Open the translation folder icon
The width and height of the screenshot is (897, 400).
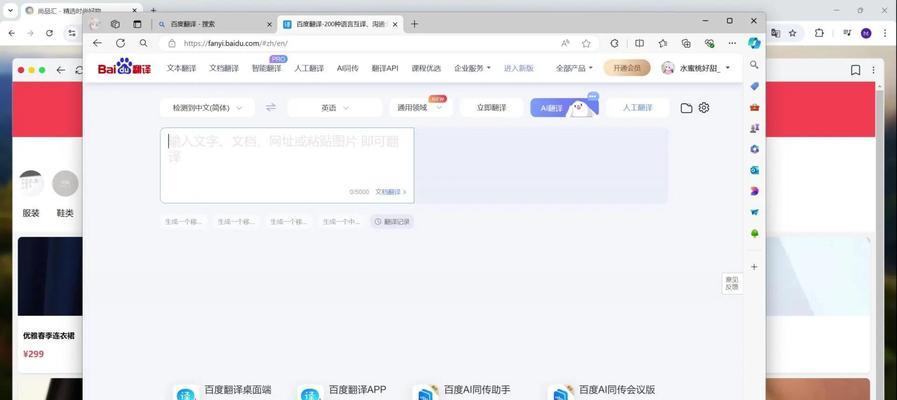(x=686, y=108)
